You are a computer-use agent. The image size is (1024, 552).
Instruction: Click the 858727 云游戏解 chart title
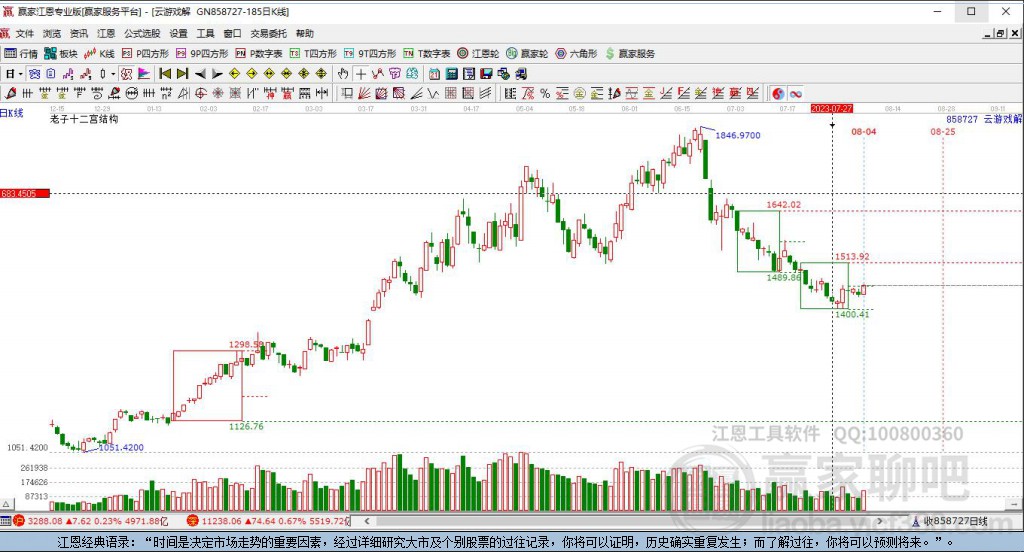[984, 120]
